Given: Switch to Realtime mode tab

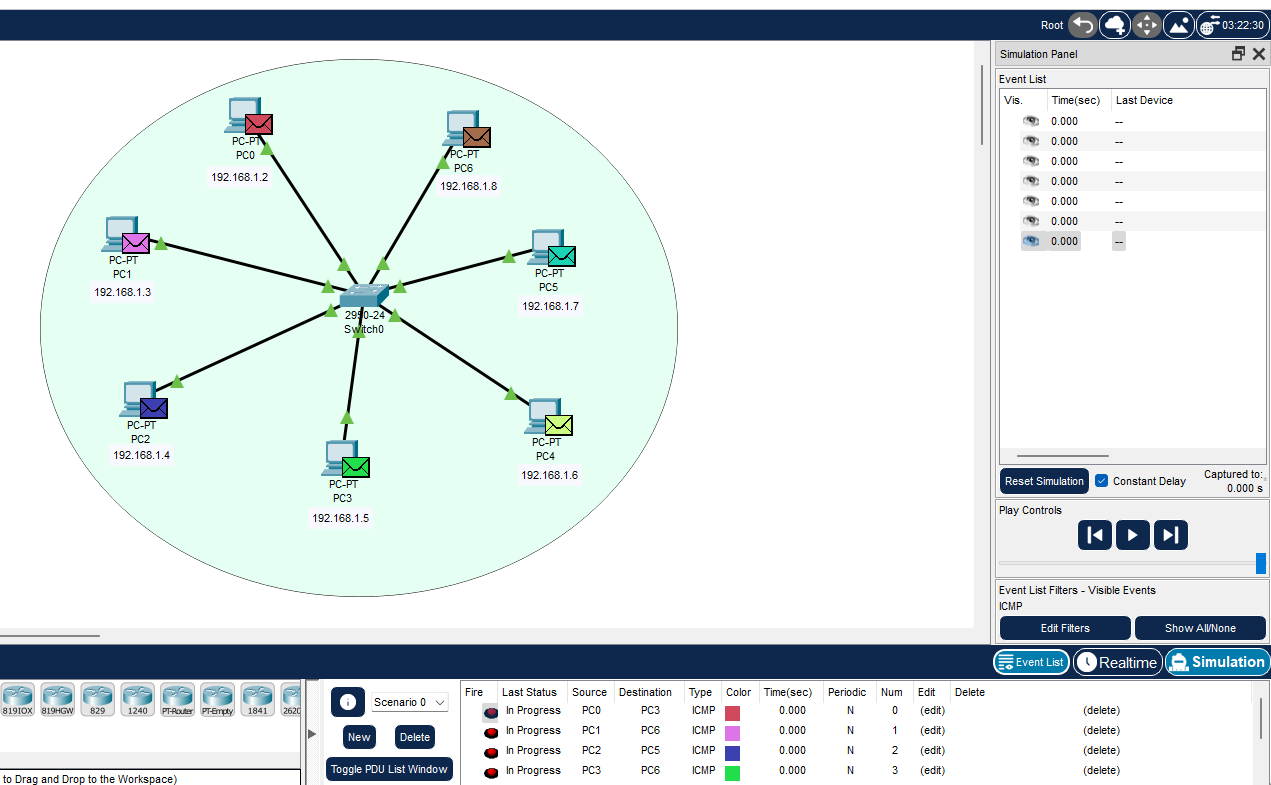Looking at the screenshot, I should (1117, 662).
